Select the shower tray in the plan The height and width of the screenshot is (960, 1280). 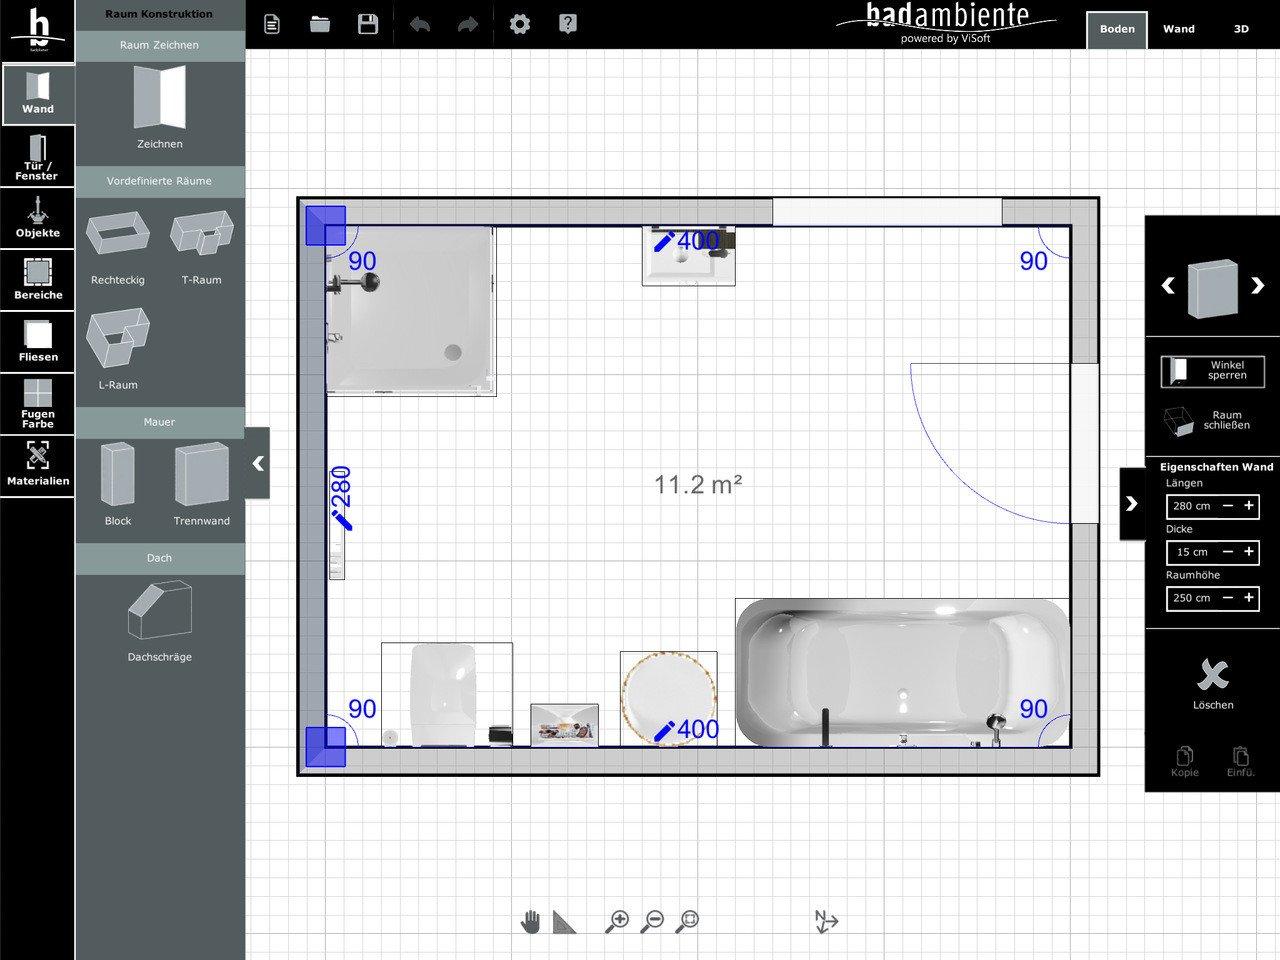410,310
